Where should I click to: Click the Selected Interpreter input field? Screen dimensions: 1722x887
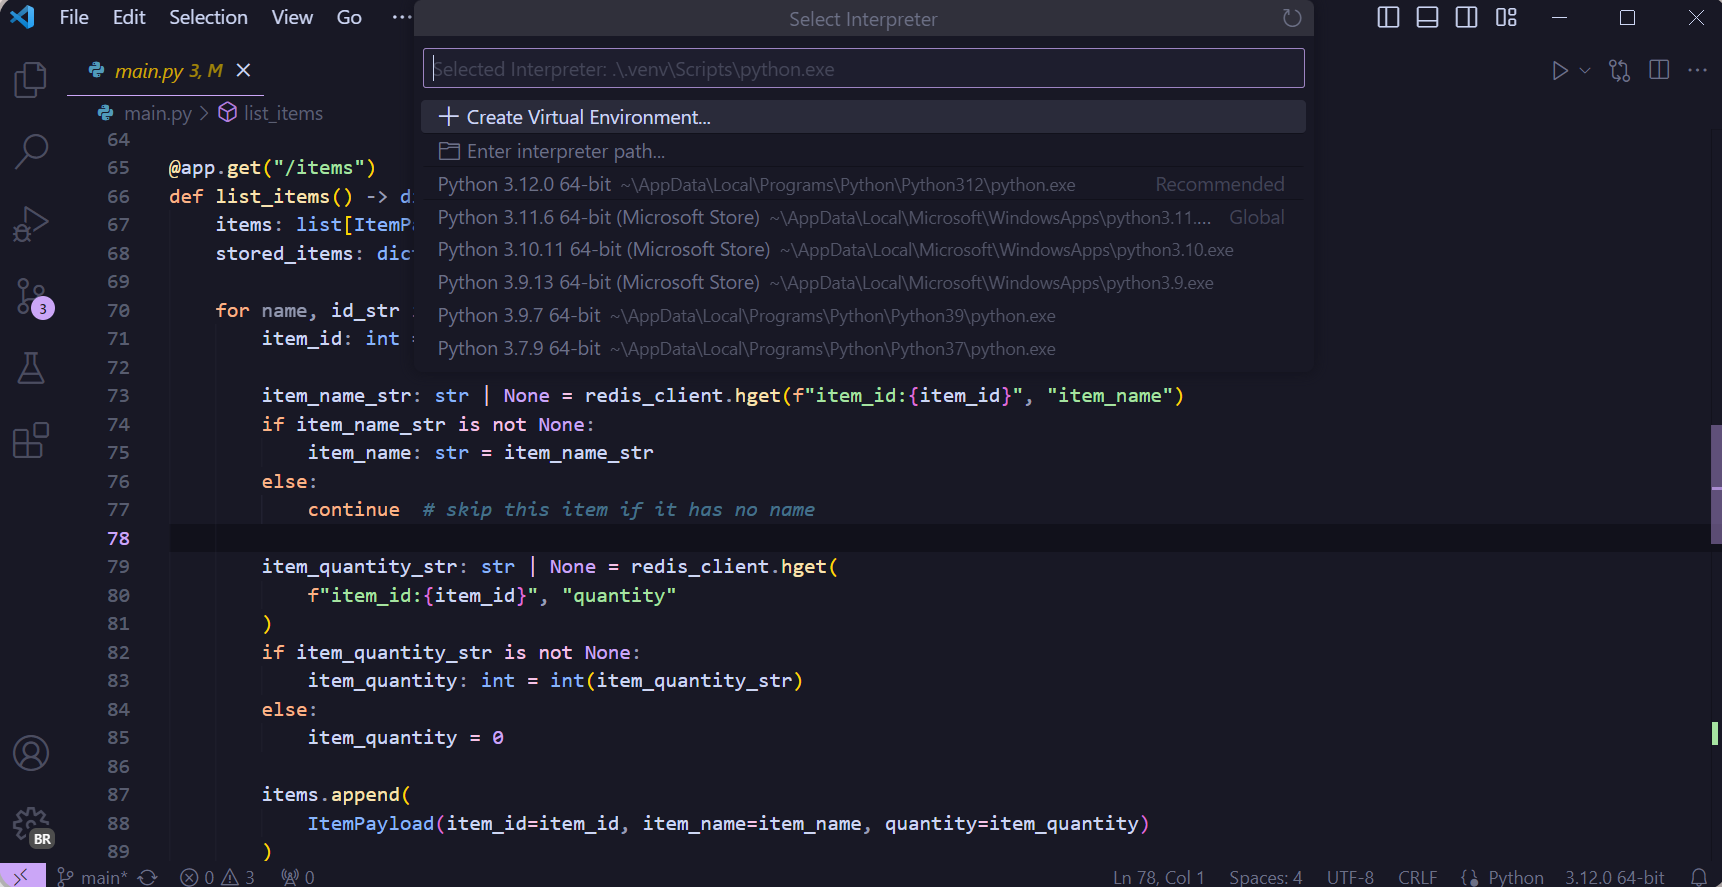pos(862,69)
